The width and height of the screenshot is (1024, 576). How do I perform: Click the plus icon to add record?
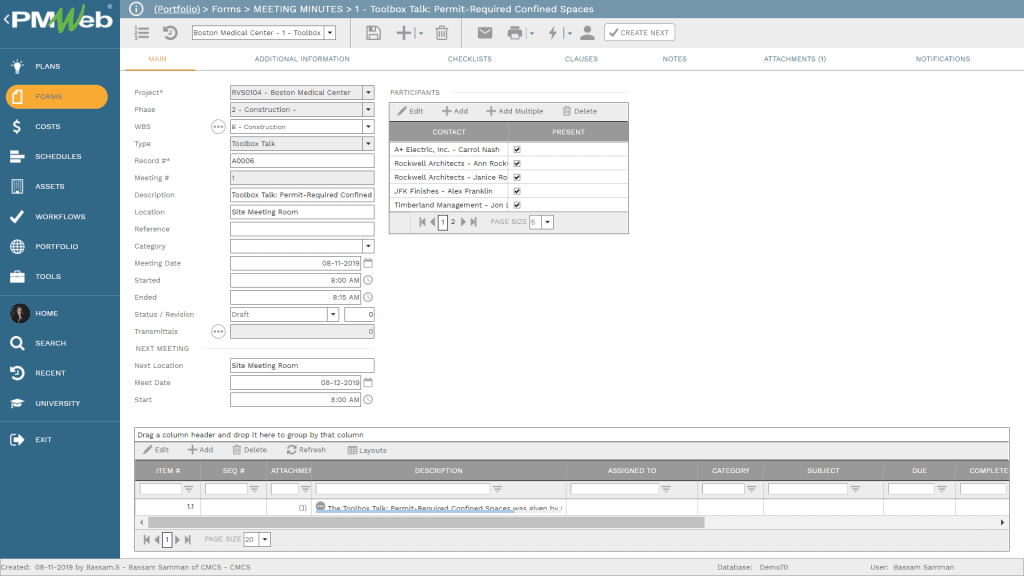404,33
